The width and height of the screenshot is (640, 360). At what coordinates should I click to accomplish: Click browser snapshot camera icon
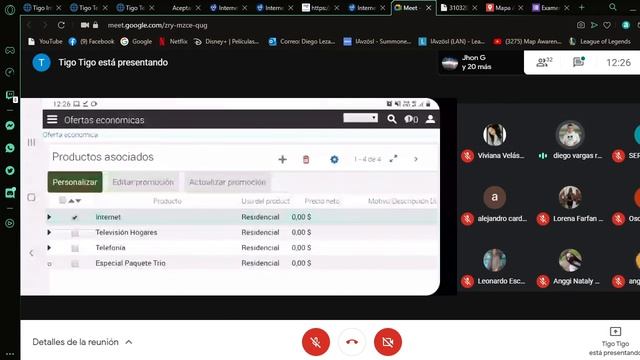[580, 25]
